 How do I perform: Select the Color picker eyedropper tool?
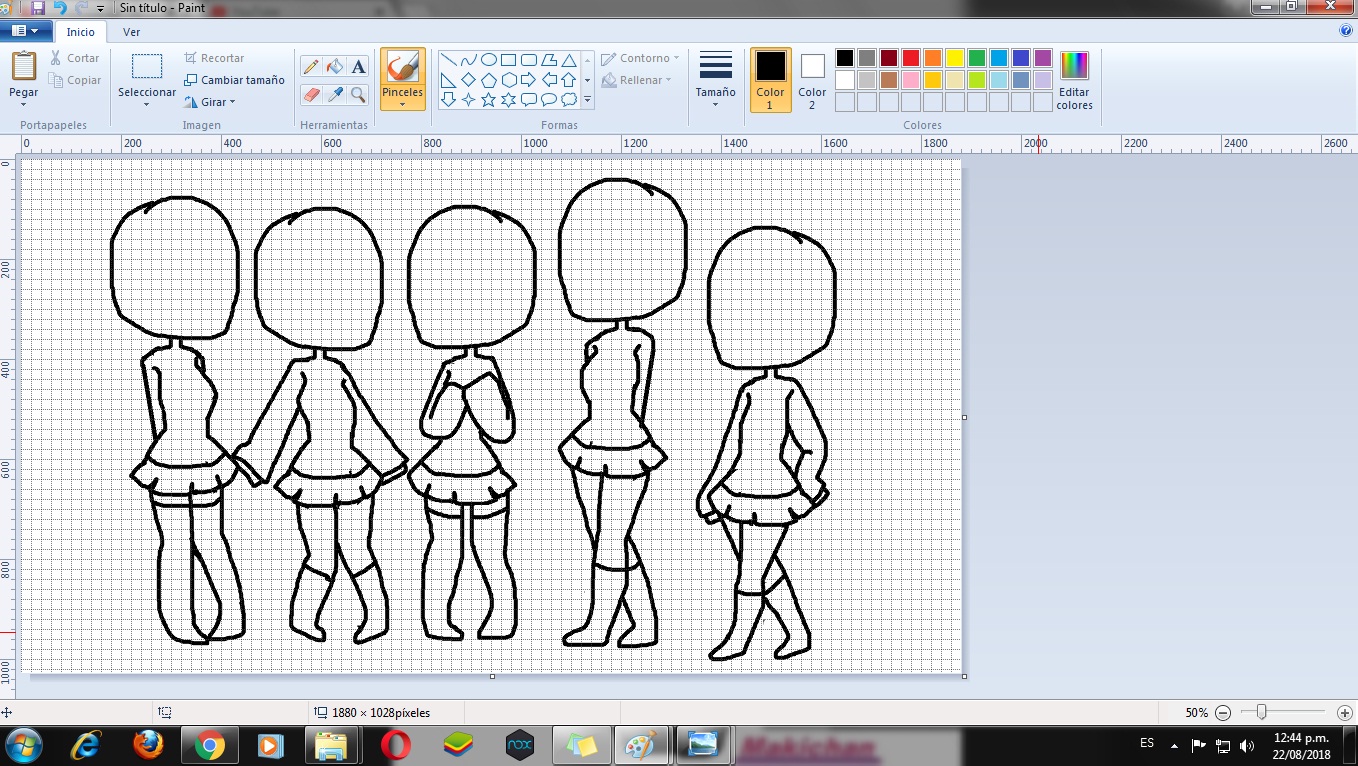[335, 95]
